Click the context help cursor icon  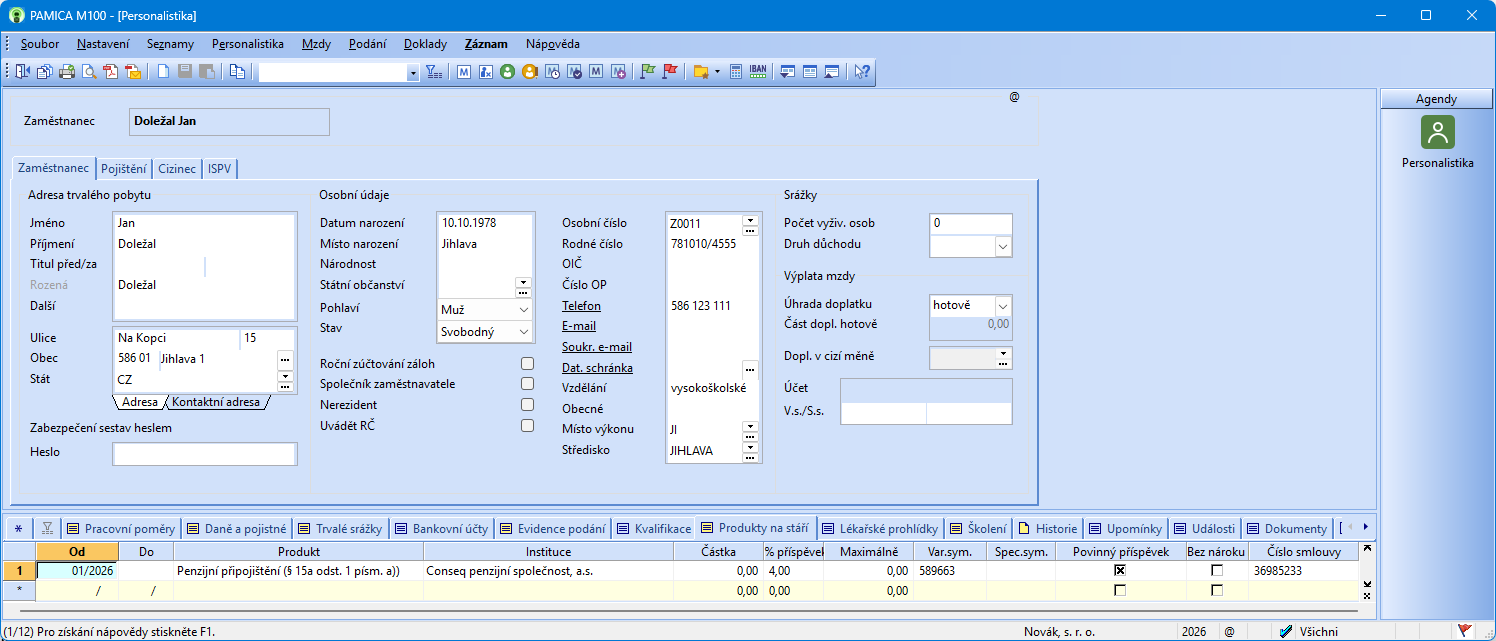pos(861,72)
